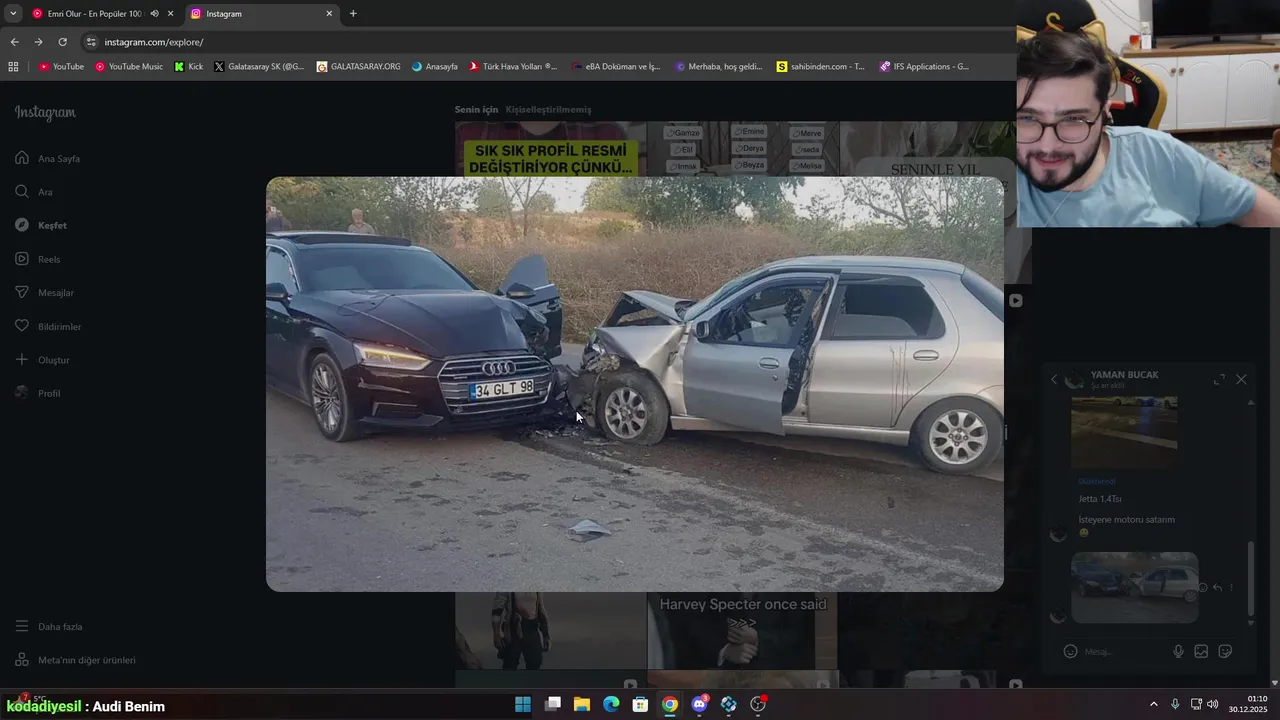Open the Ara search item
Viewport: 1280px width, 720px height.
(x=34, y=192)
